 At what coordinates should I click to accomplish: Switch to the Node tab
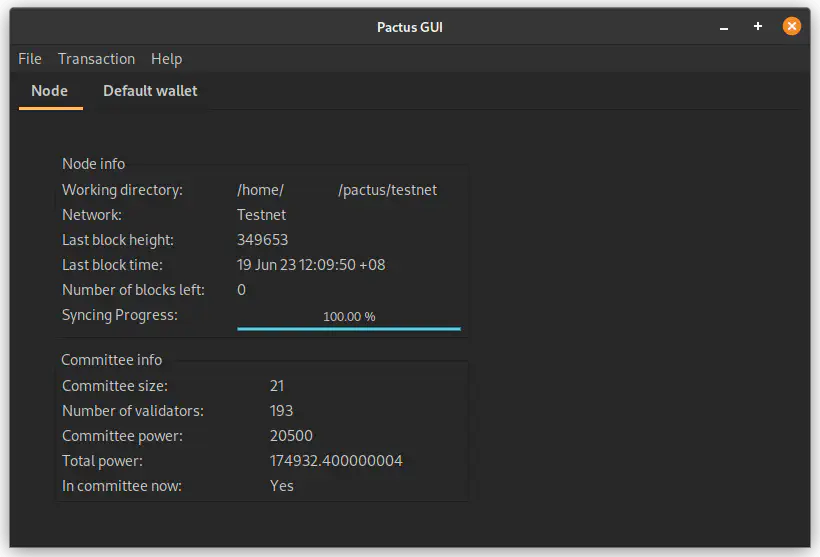(x=50, y=90)
